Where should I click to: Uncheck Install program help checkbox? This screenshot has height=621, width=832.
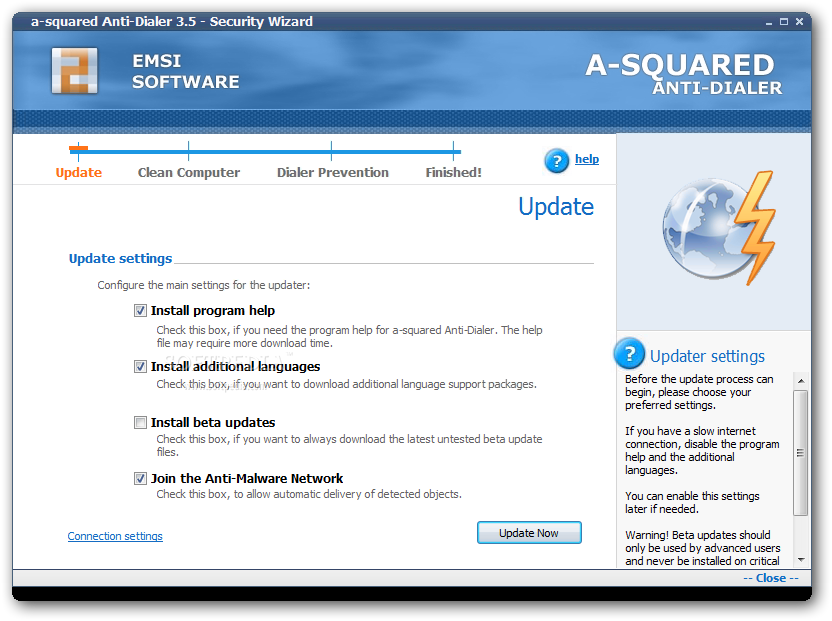(x=140, y=310)
